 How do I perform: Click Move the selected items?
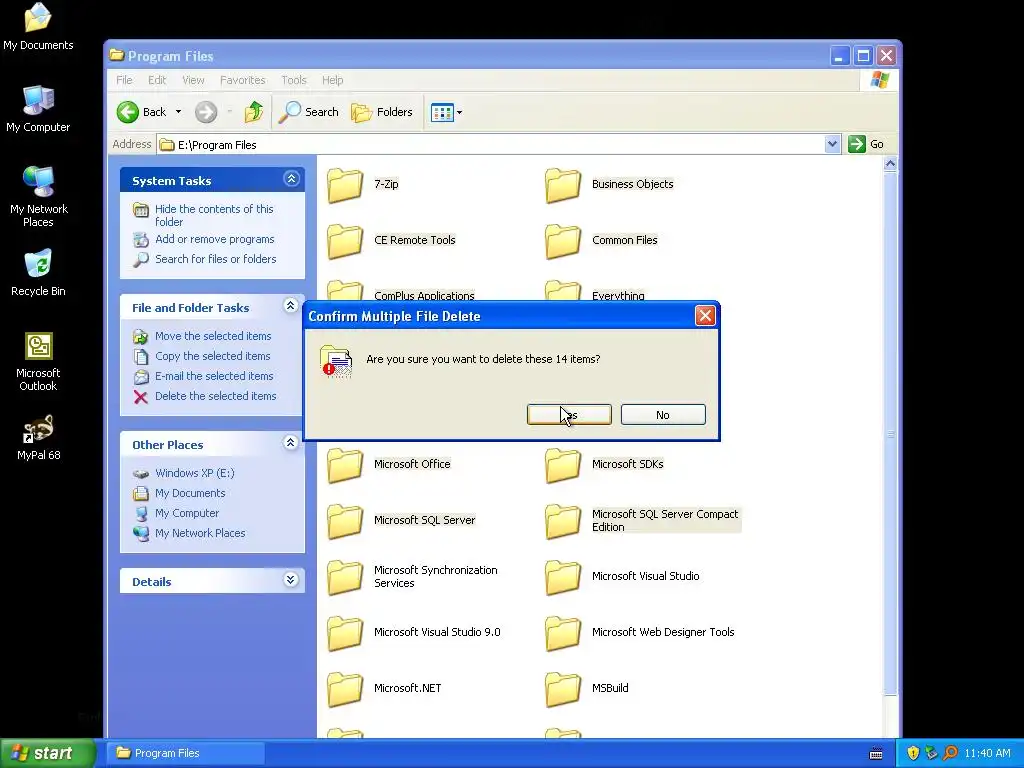(213, 336)
